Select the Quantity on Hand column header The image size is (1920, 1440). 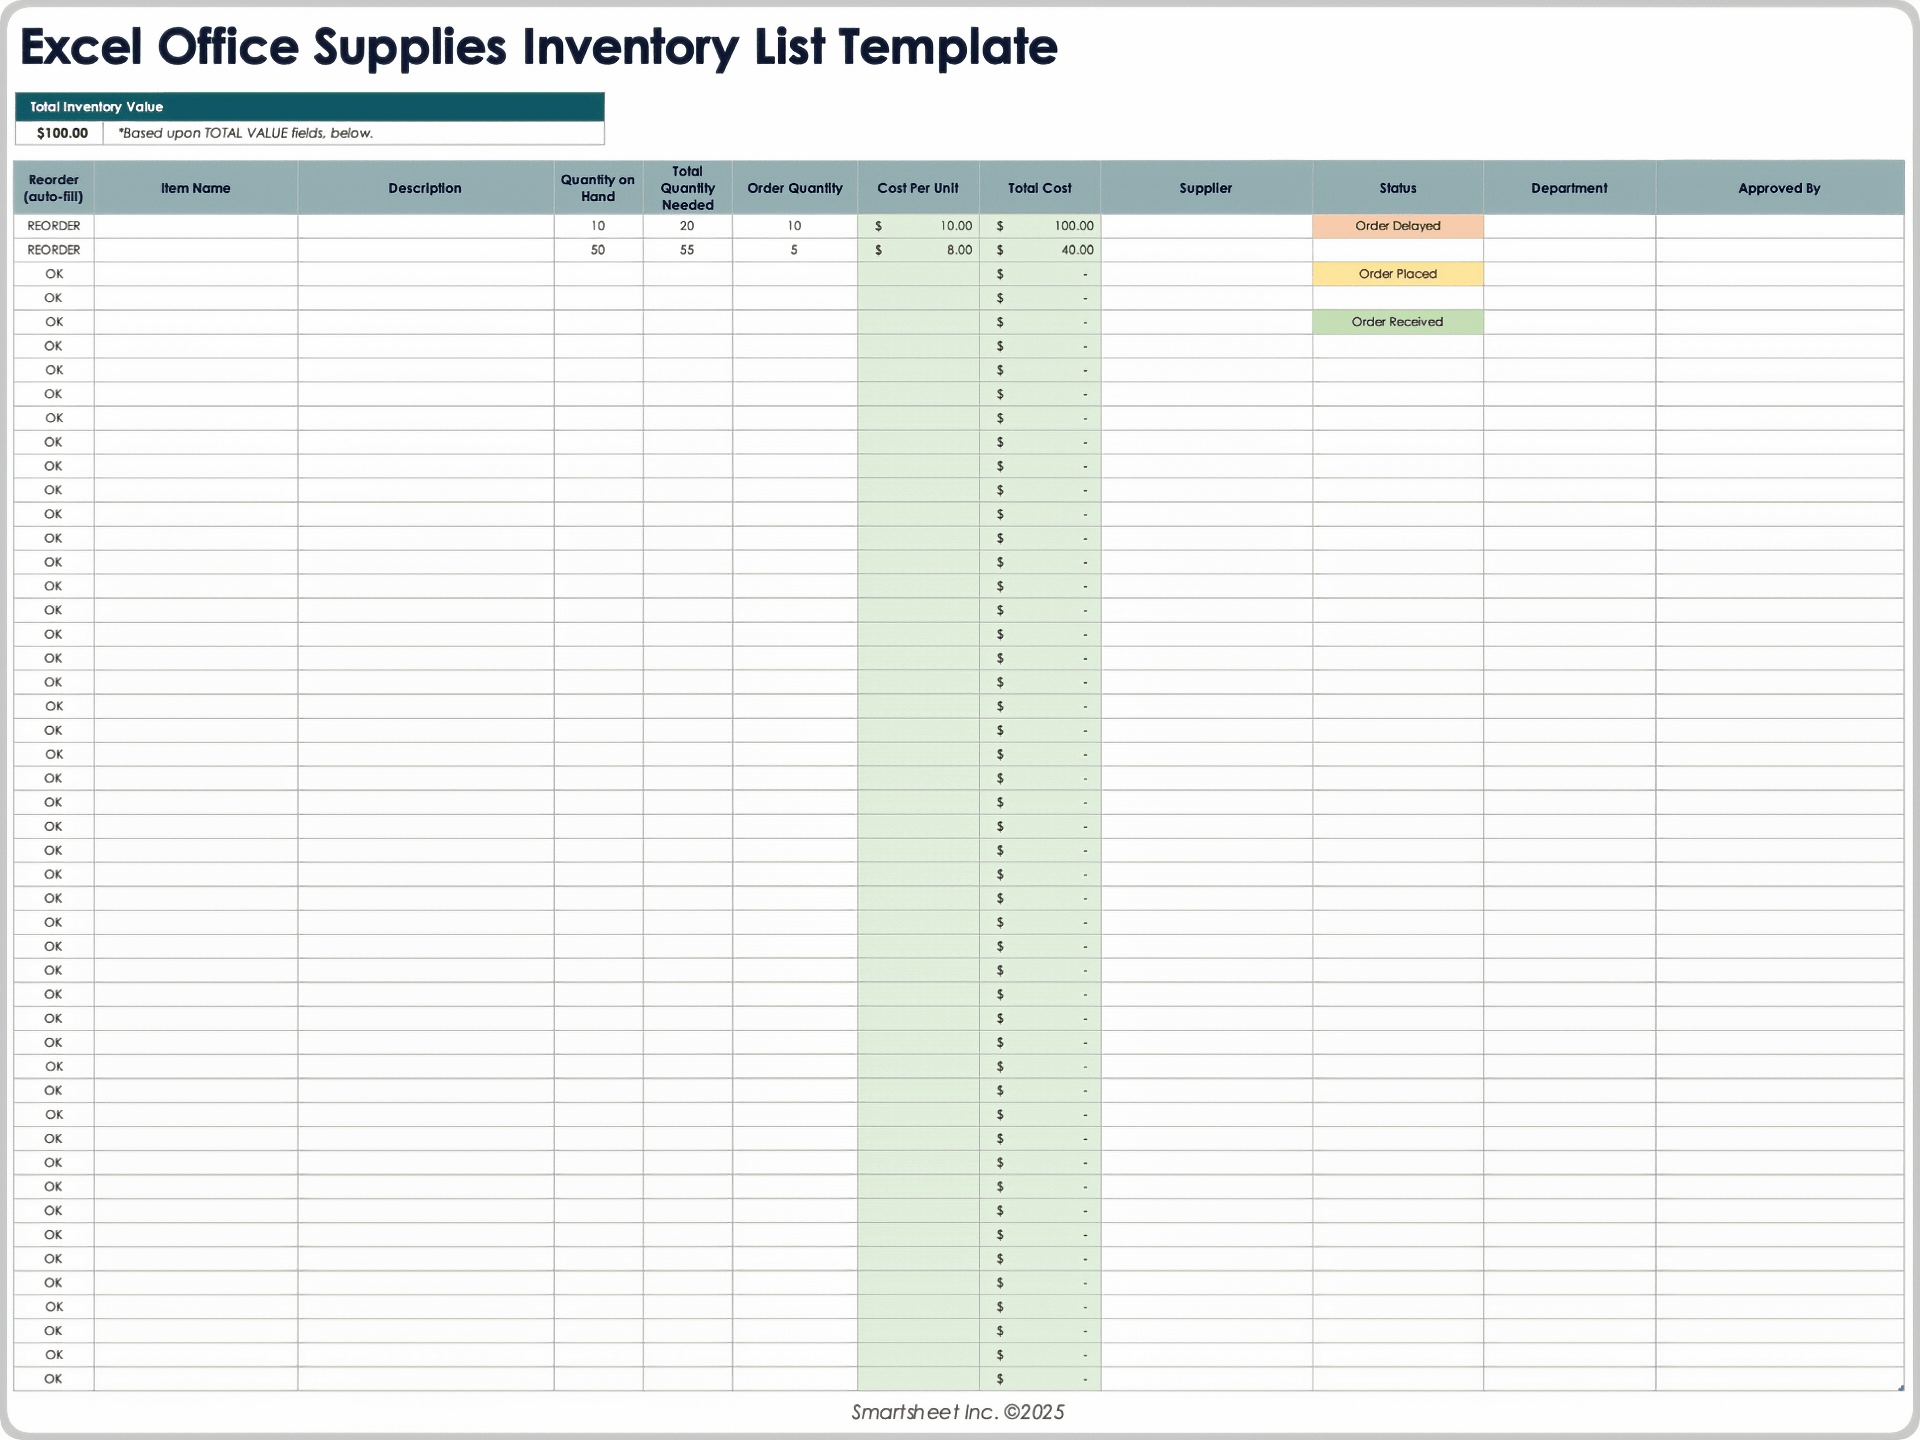coord(597,187)
